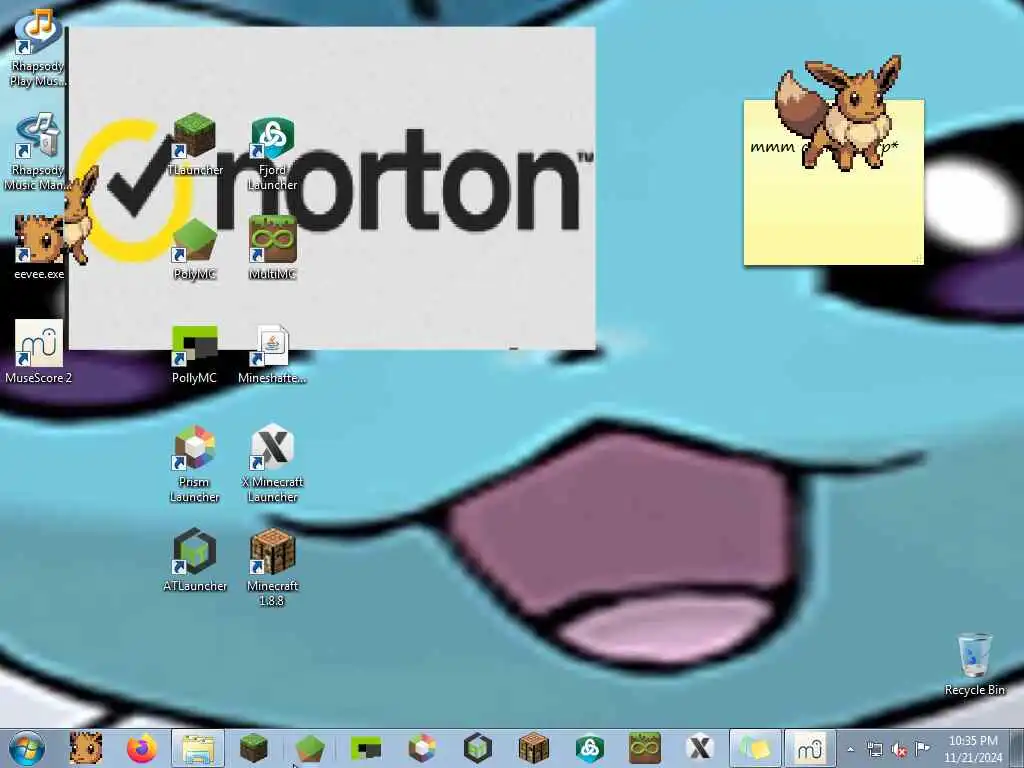Click the PollyMC taskbar icon

(x=366, y=748)
